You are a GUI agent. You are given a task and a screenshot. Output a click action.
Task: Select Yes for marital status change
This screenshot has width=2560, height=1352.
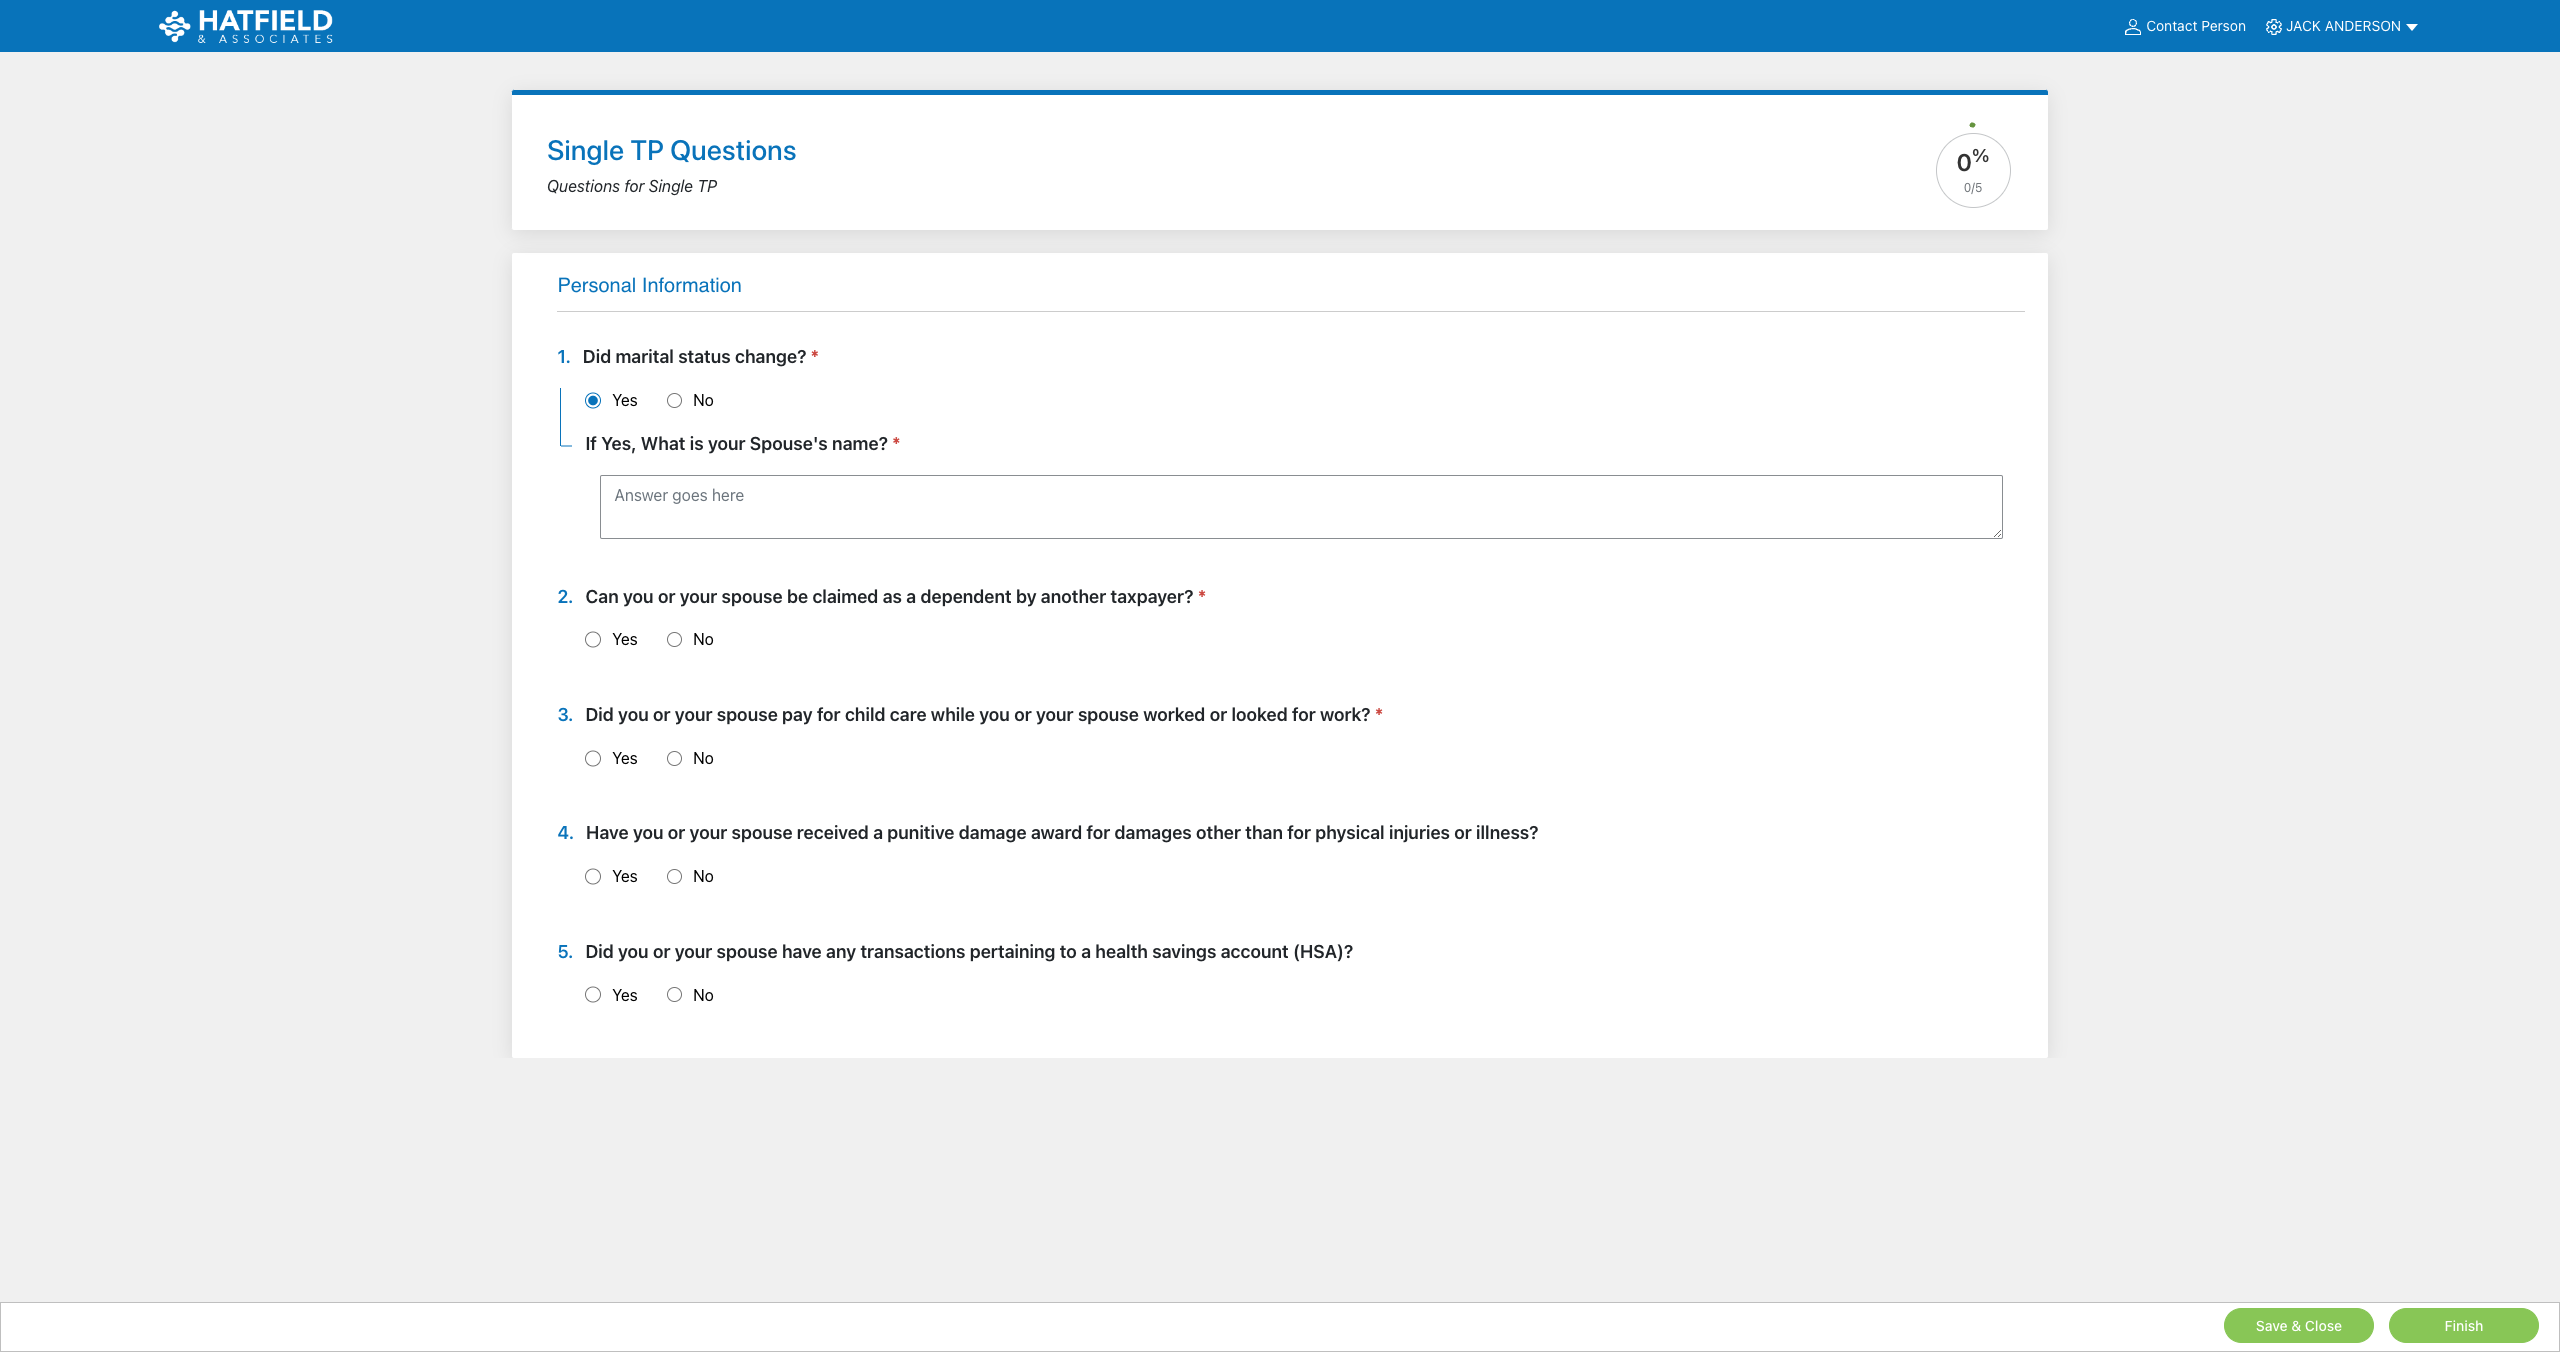pos(593,401)
